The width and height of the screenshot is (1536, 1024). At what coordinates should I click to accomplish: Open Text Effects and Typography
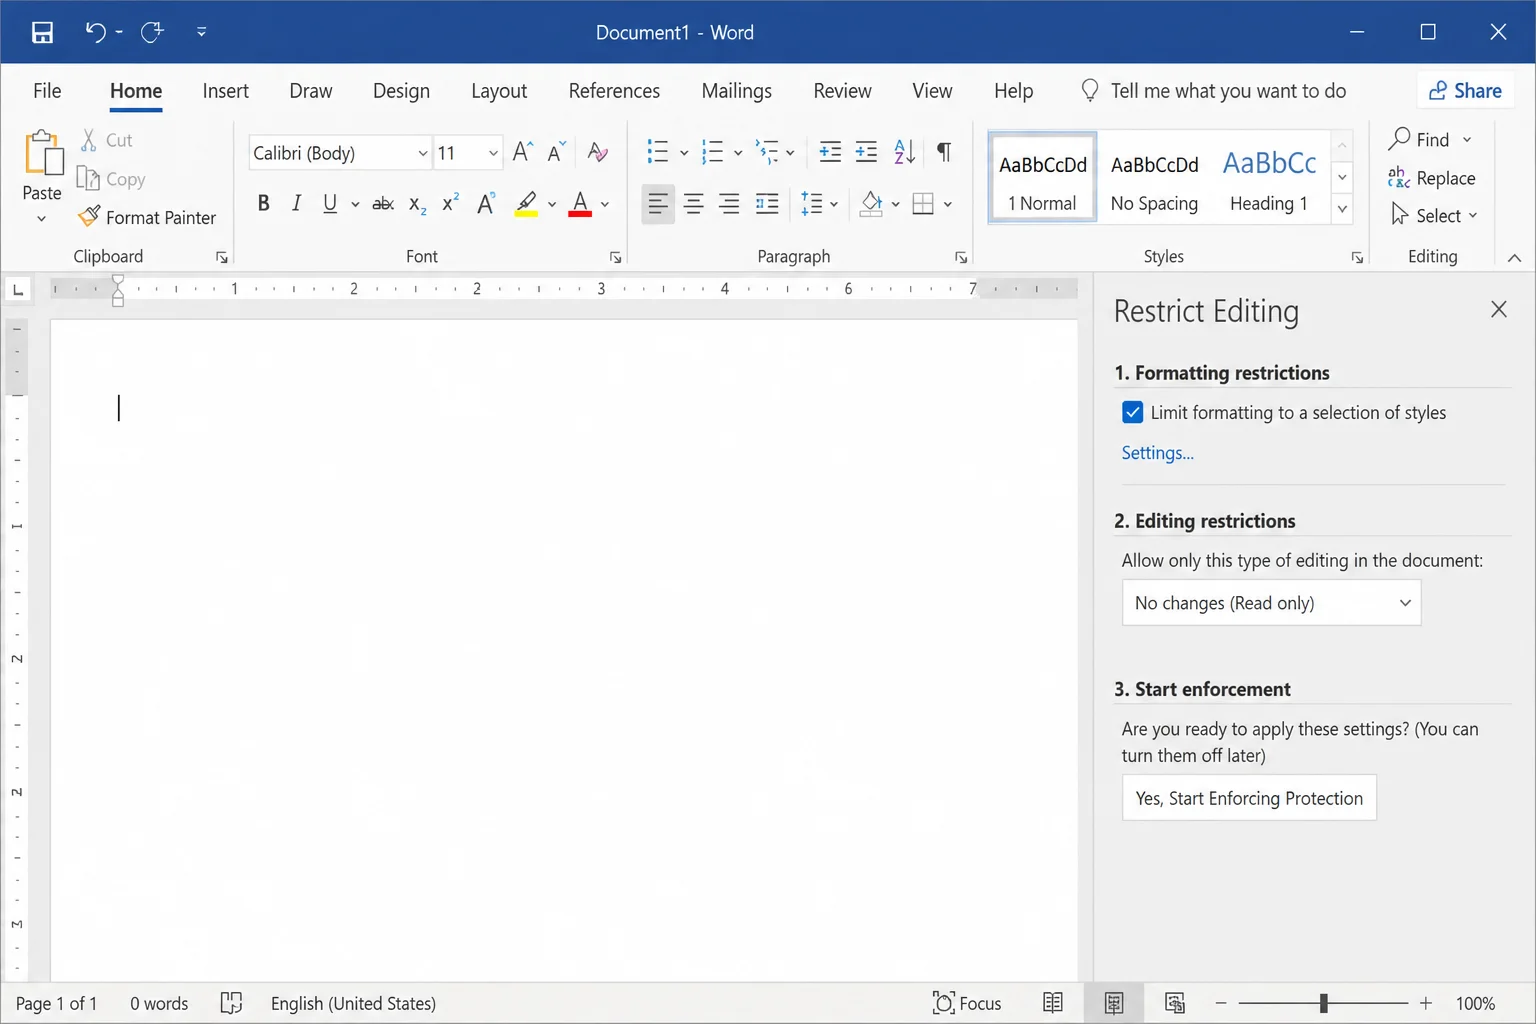coord(486,204)
